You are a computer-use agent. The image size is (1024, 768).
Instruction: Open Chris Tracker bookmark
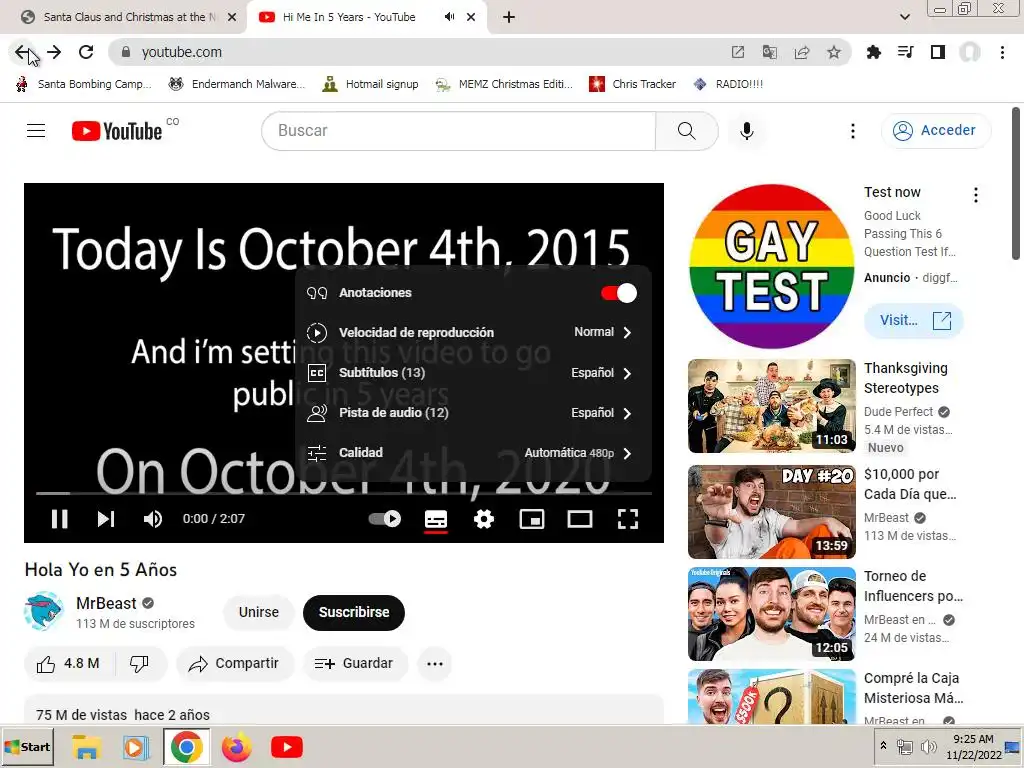pos(632,84)
